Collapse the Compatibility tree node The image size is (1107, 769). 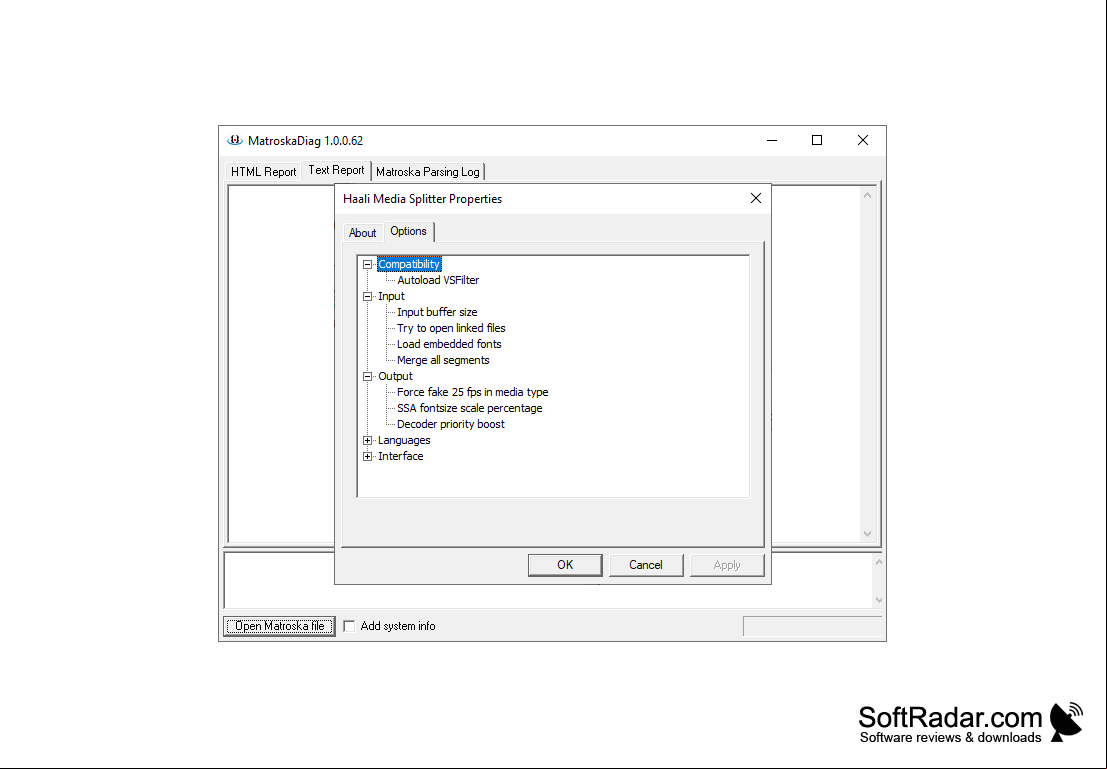(x=367, y=264)
